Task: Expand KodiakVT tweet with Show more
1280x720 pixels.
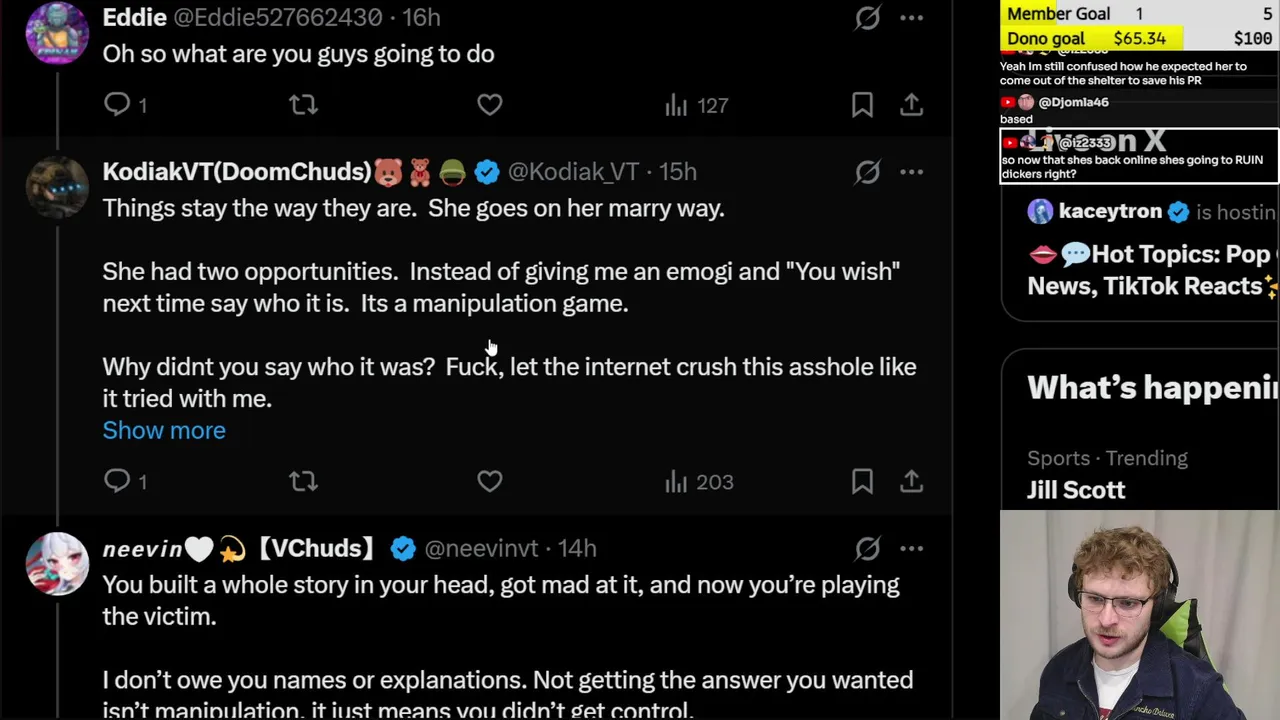Action: 164,430
